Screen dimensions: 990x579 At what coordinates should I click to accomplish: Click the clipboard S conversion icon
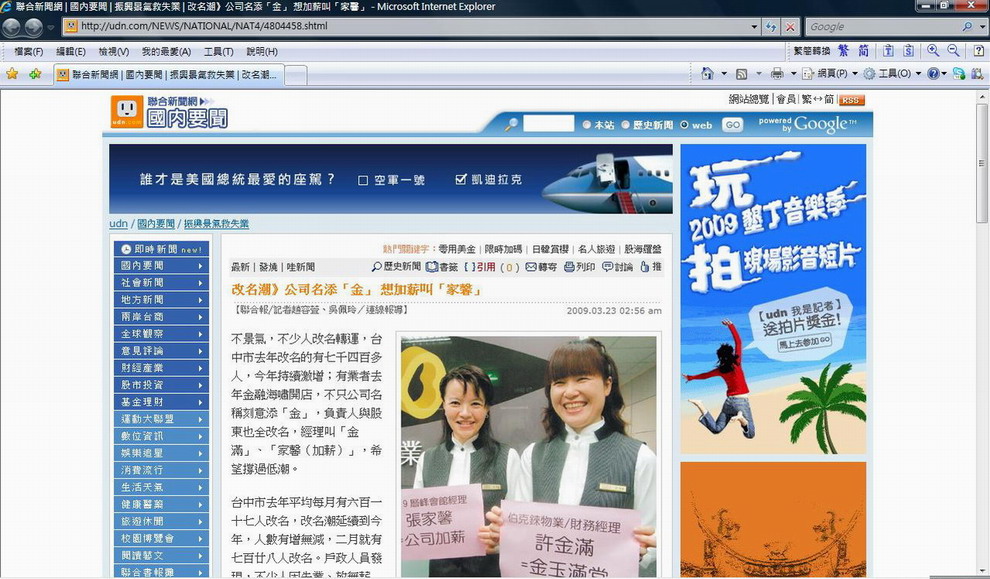coord(909,51)
